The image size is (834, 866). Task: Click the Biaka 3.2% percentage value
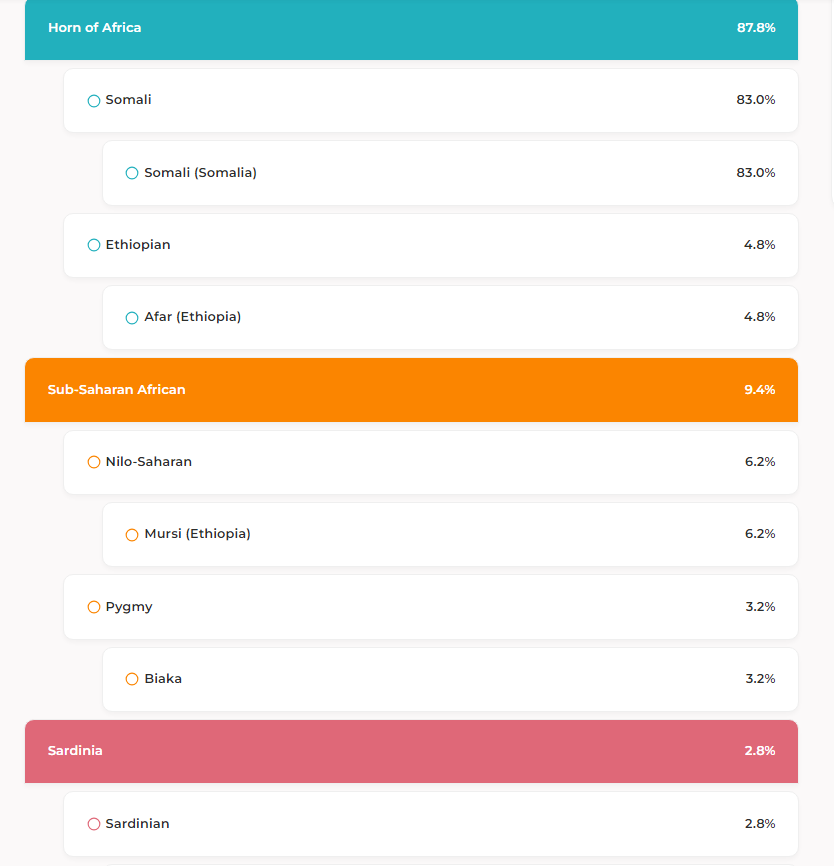(760, 679)
